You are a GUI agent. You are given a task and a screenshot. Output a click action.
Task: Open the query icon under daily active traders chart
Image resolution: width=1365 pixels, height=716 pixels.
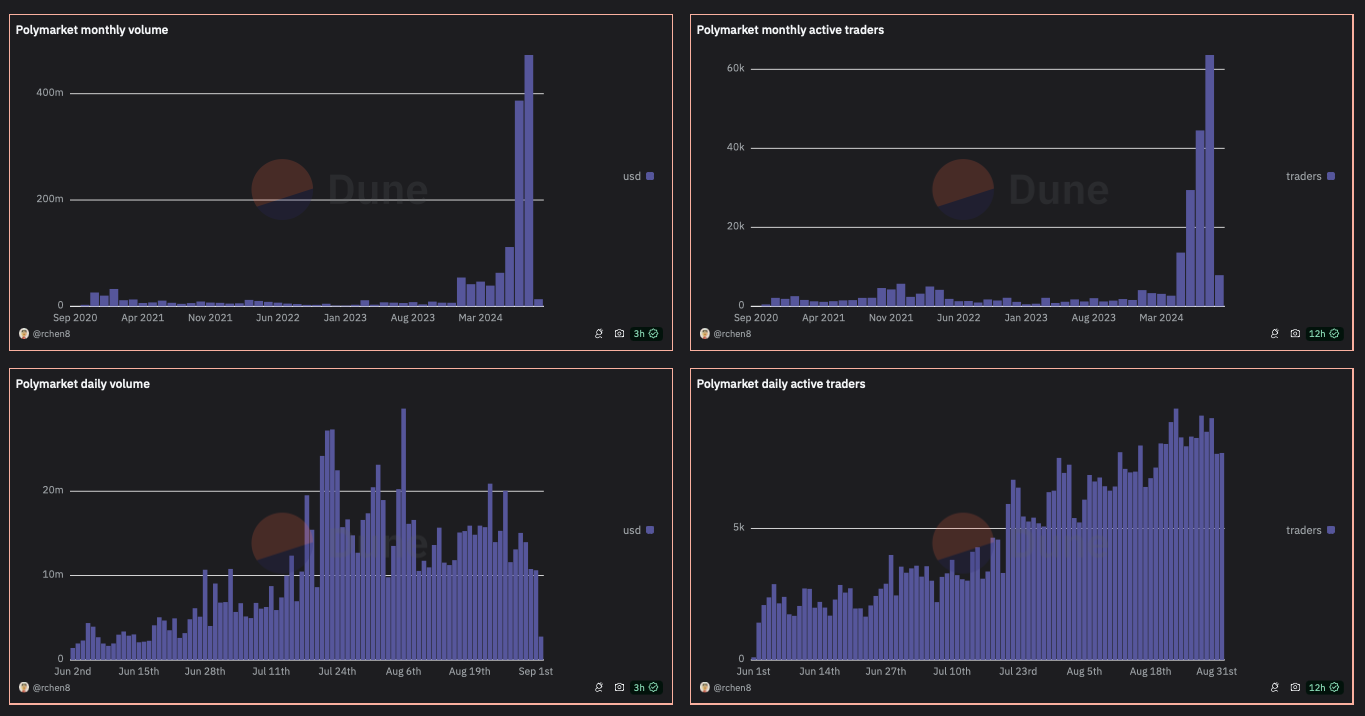coord(1274,687)
